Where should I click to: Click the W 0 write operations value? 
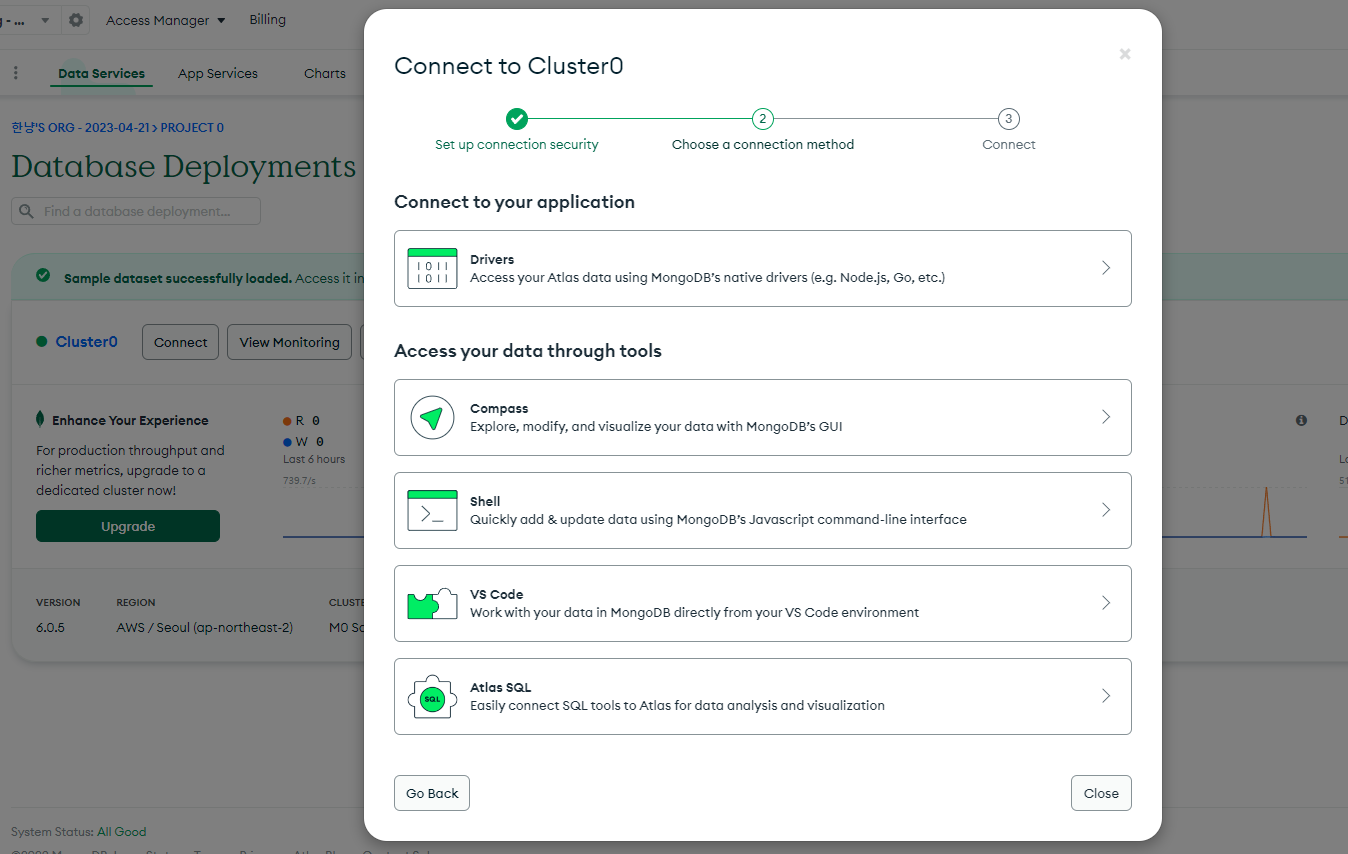pos(303,441)
